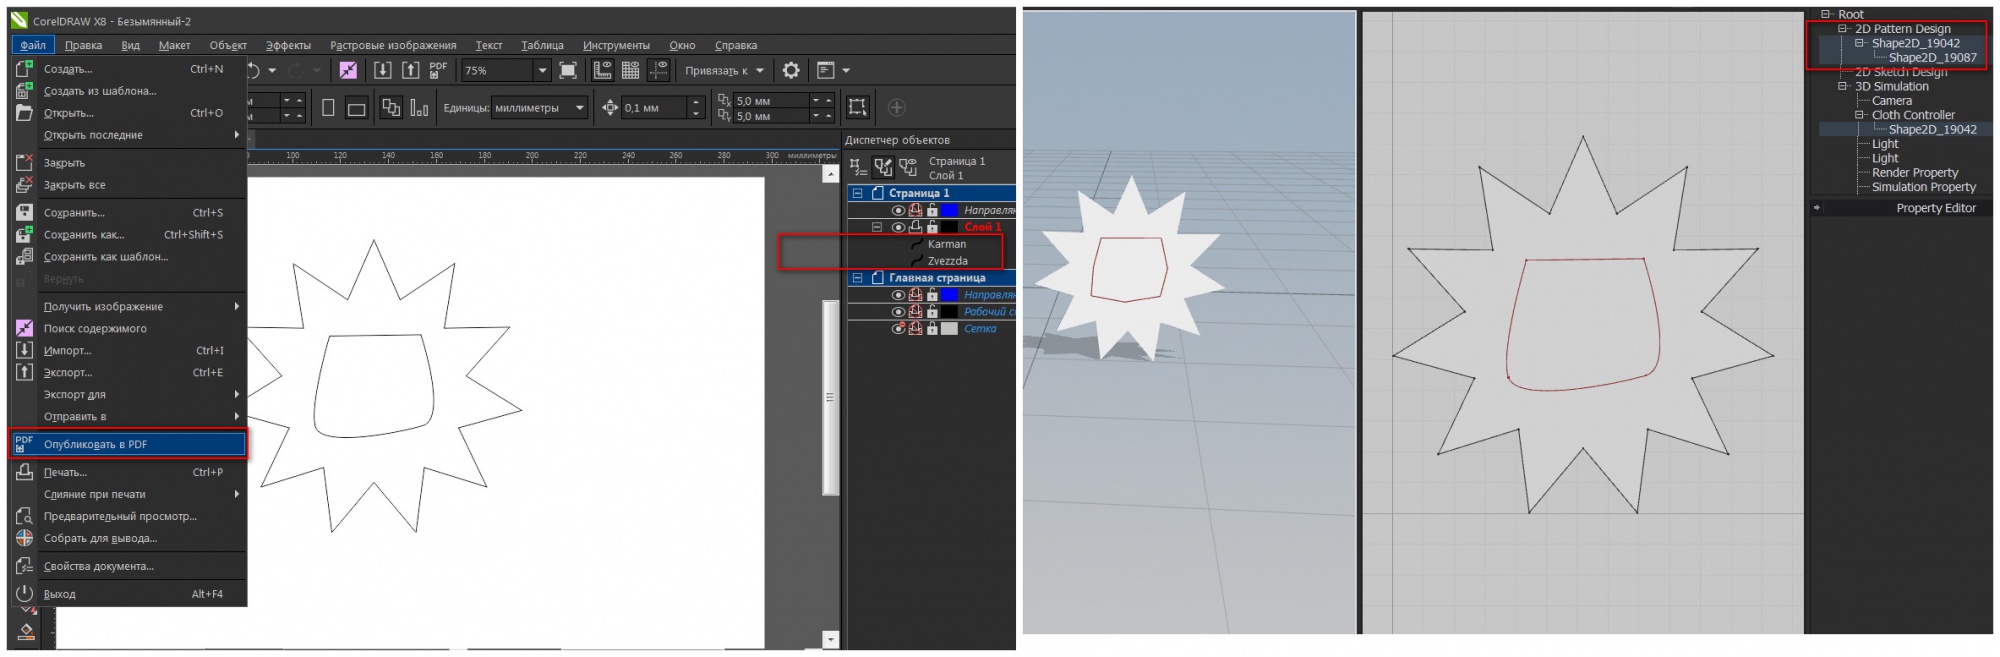Toggle visibility eye of Страница 1 guides layer
Screen dimensions: 2000x657
(x=897, y=210)
